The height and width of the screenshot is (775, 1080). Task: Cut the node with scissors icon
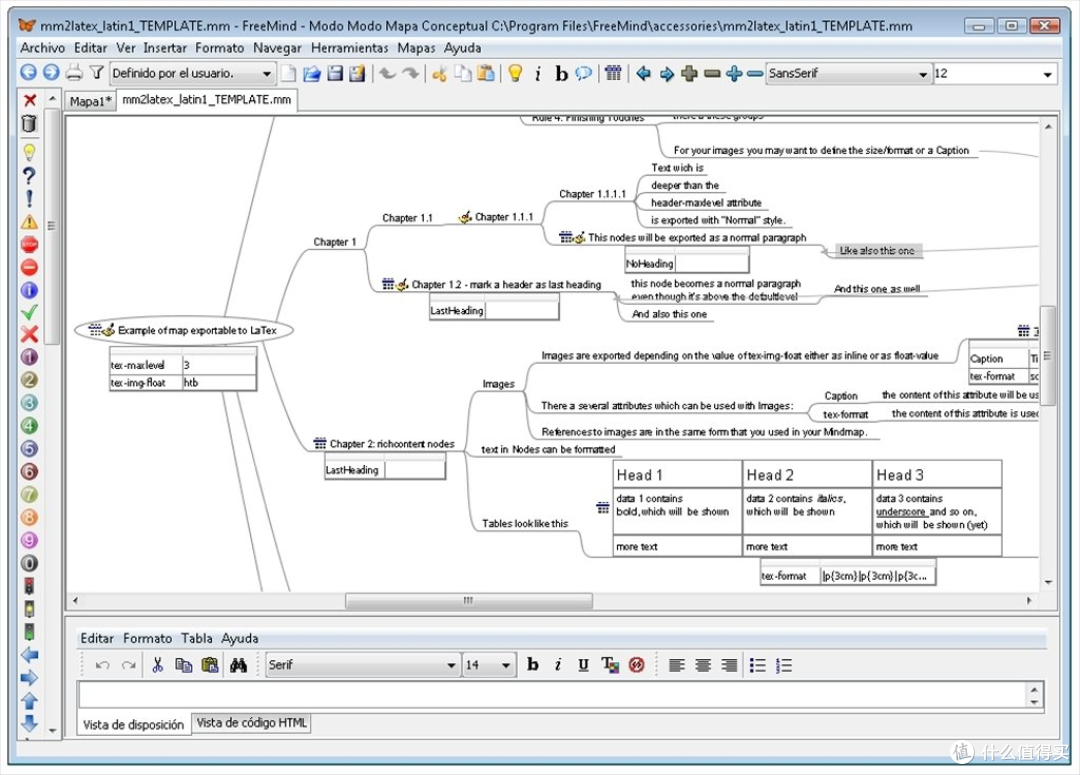(x=439, y=73)
